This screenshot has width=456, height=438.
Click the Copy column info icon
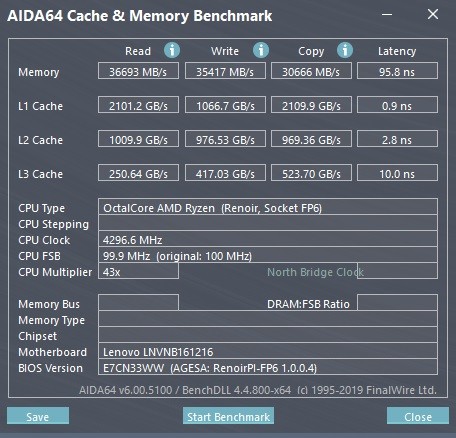pyautogui.click(x=345, y=51)
